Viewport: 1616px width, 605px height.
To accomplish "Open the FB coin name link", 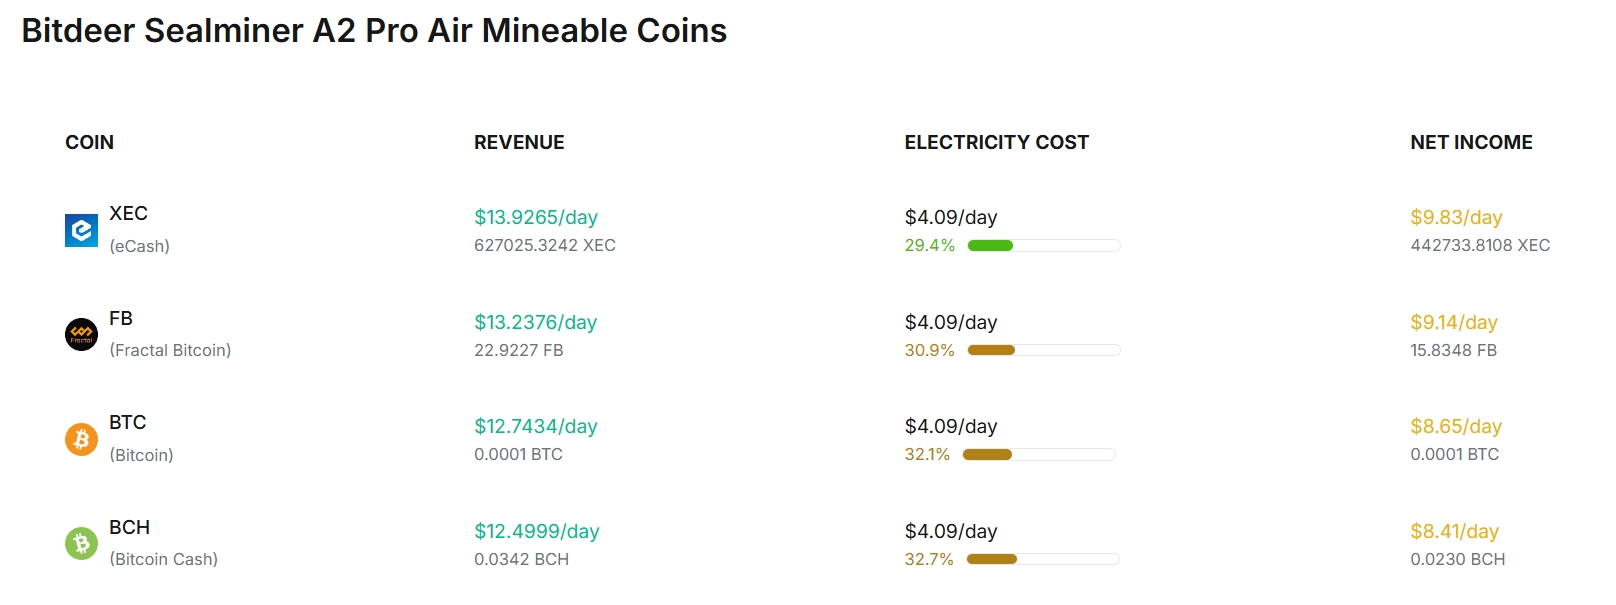I will click(121, 318).
